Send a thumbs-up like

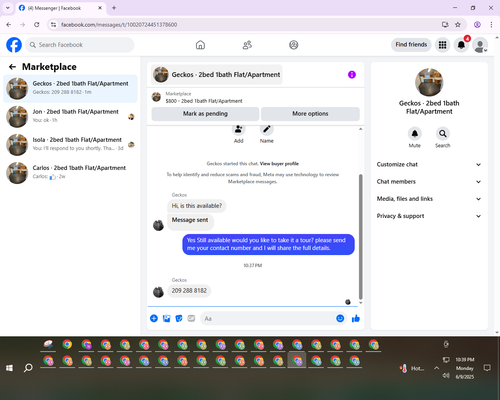click(x=356, y=318)
